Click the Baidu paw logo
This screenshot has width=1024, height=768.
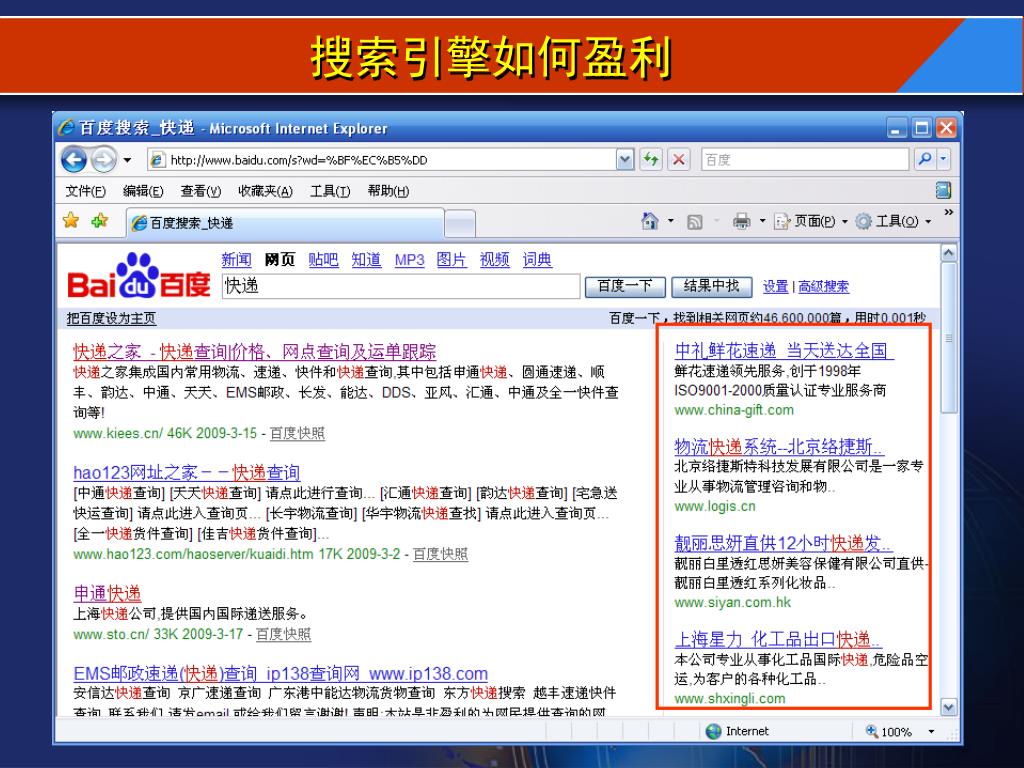(x=138, y=275)
